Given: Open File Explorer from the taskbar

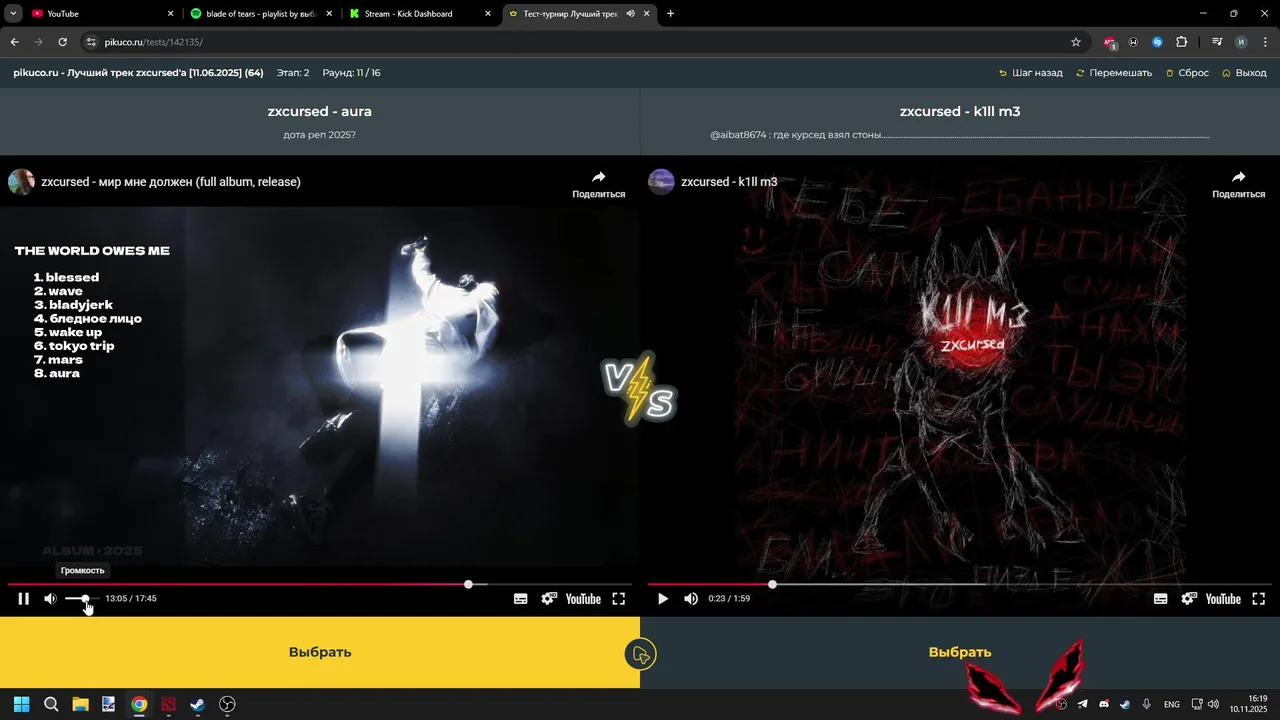Looking at the screenshot, I should point(80,704).
